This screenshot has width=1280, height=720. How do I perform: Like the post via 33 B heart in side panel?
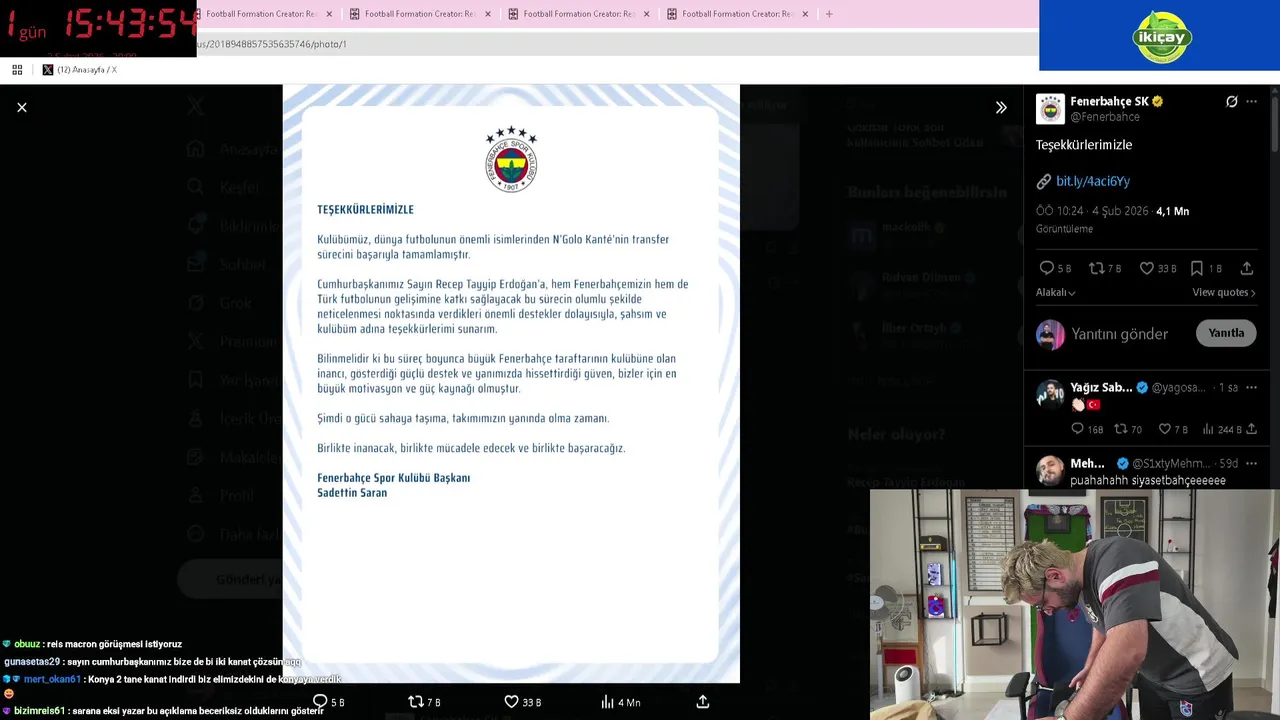click(1158, 268)
